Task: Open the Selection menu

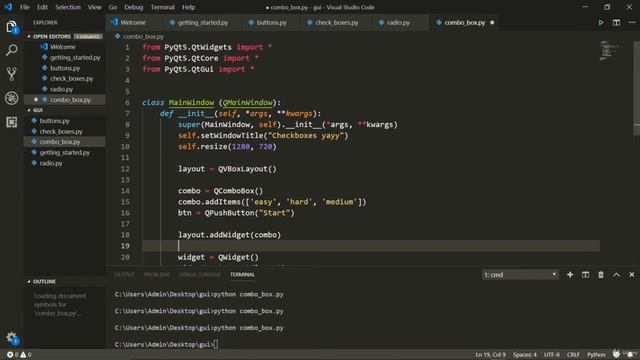Action: (x=68, y=7)
